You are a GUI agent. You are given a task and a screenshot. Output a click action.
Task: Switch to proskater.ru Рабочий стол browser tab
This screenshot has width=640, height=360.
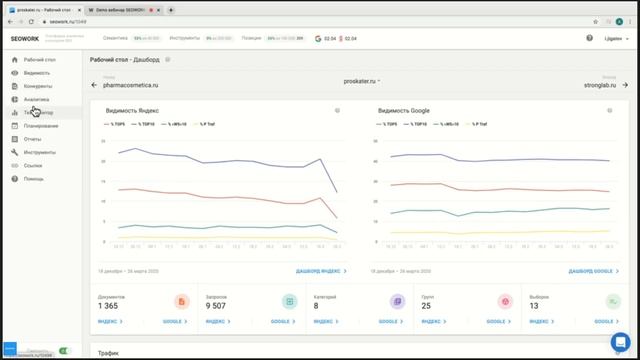pyautogui.click(x=44, y=10)
